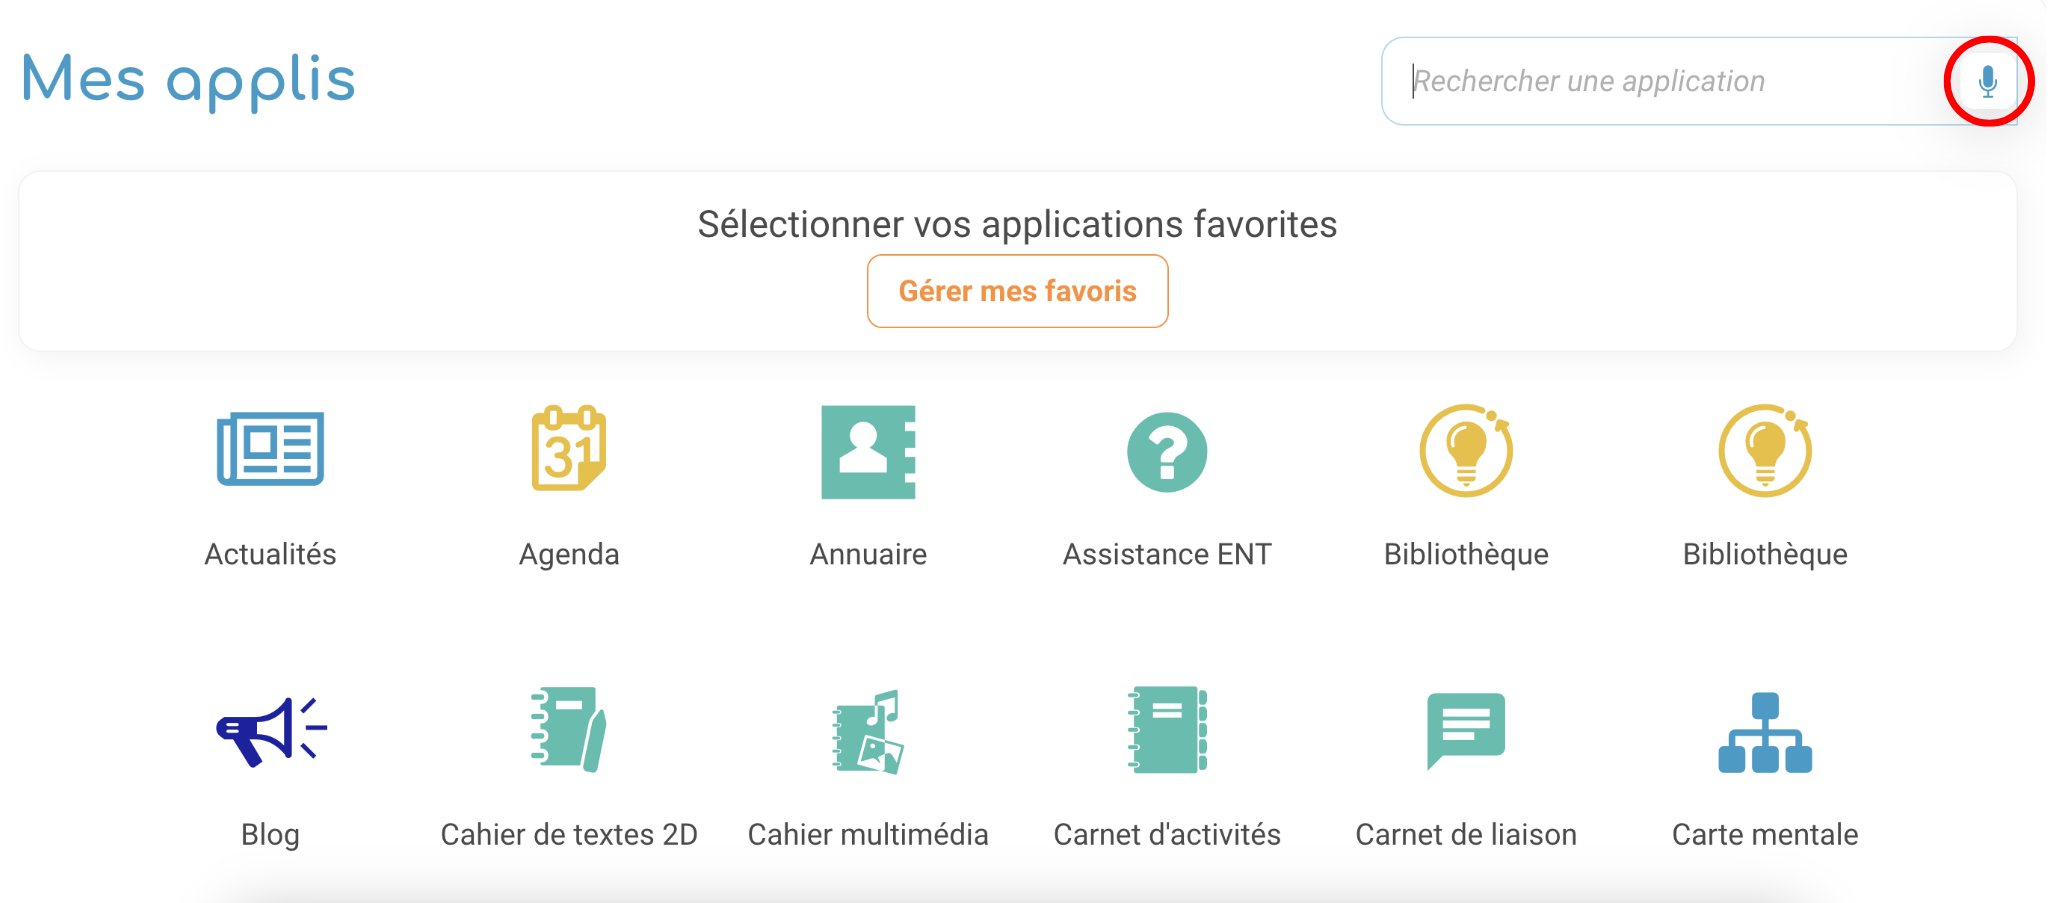Click the Actualités label below its icon
The height and width of the screenshot is (903, 2048).
(269, 554)
